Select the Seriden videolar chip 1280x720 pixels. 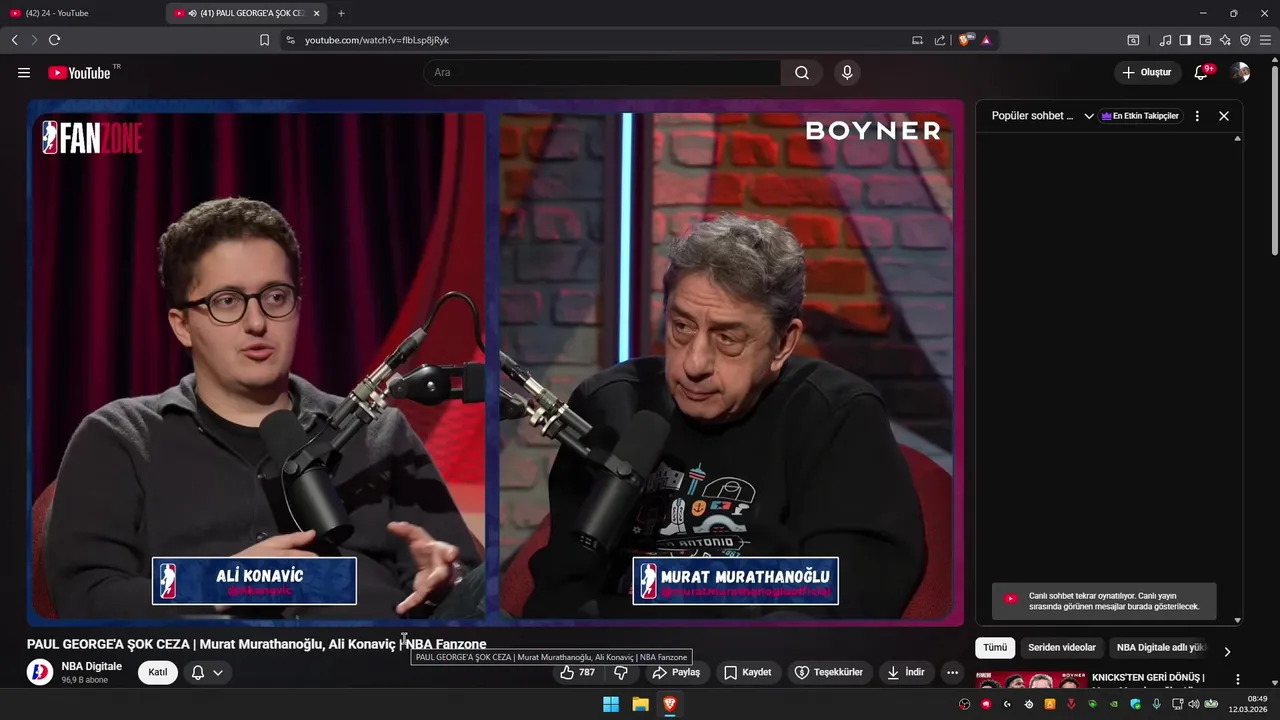pyautogui.click(x=1062, y=648)
